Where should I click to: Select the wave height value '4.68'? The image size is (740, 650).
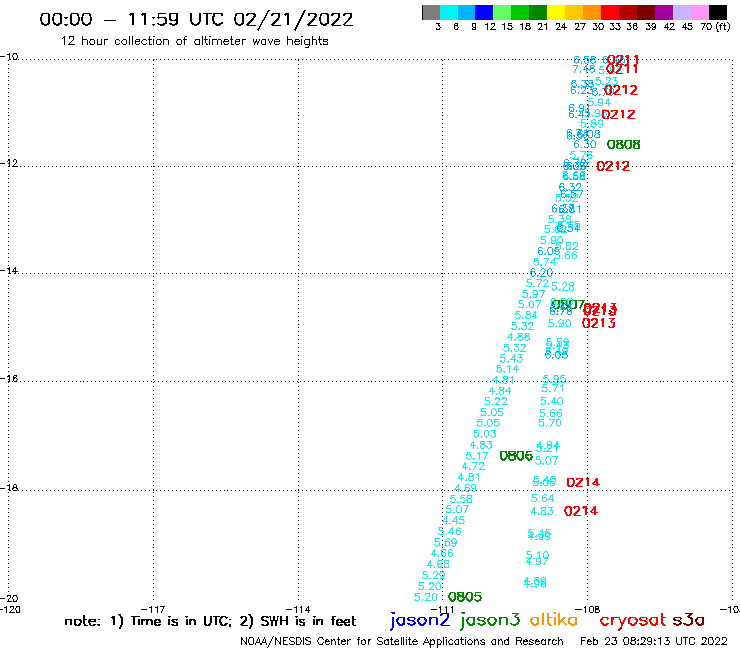(438, 564)
